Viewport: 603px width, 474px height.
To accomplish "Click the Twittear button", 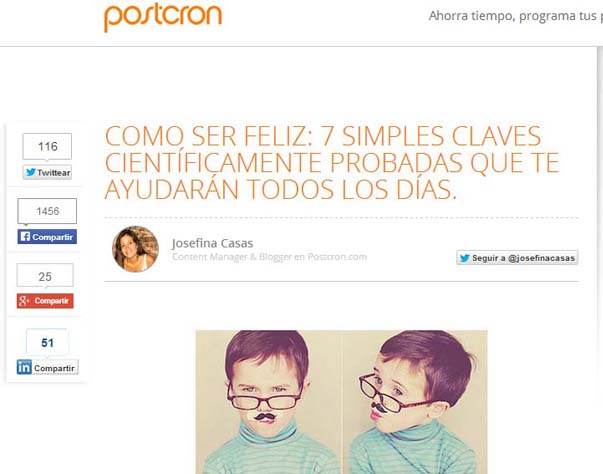I will click(x=47, y=172).
